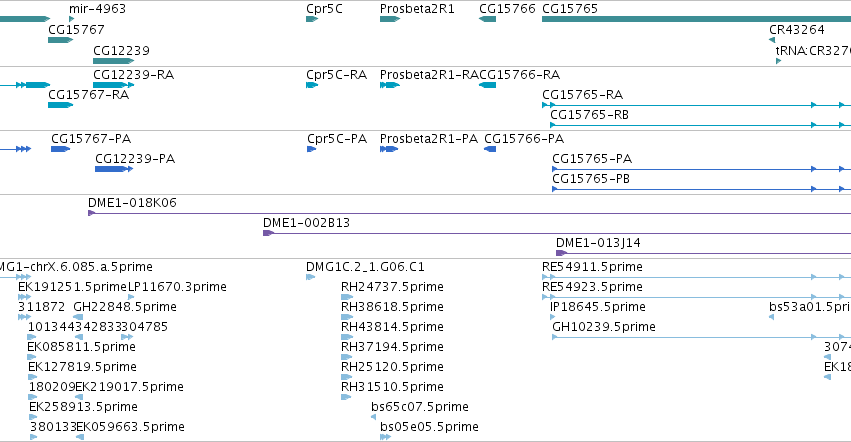The height and width of the screenshot is (442, 851).
Task: Select the Prosbeta2R1 gene feature arrow
Action: (390, 19)
